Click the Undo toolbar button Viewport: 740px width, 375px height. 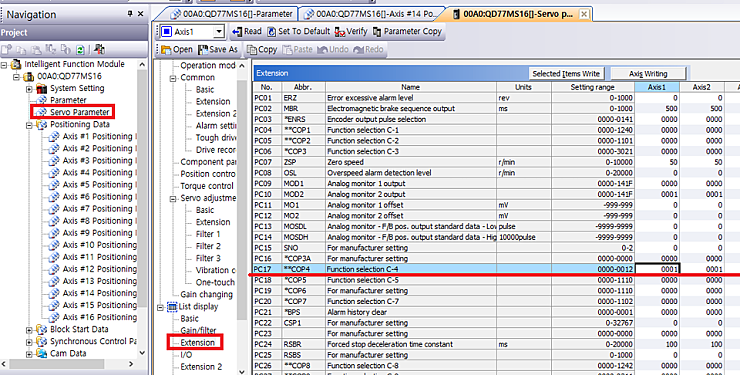point(333,50)
